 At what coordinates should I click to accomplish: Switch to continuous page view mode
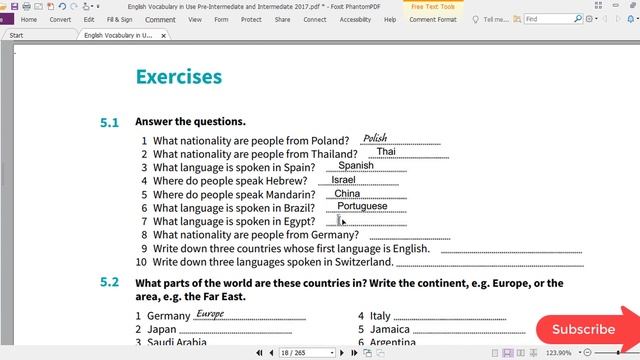(x=507, y=353)
